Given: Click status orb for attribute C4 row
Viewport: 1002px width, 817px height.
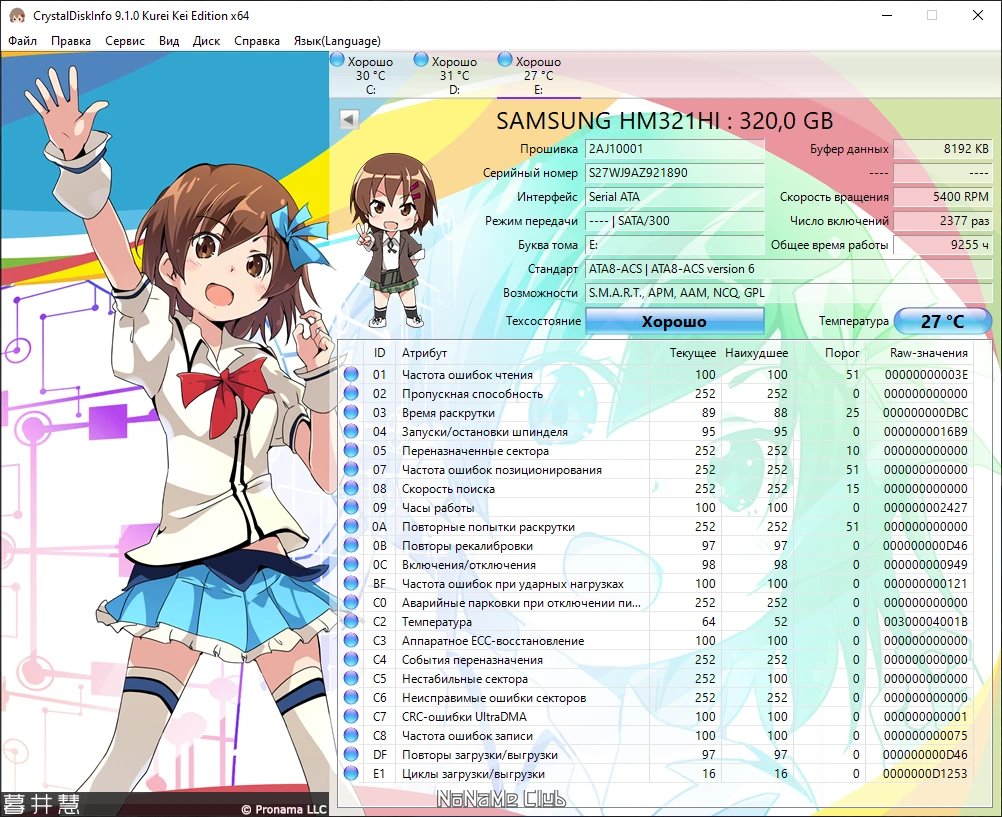Looking at the screenshot, I should (x=351, y=659).
